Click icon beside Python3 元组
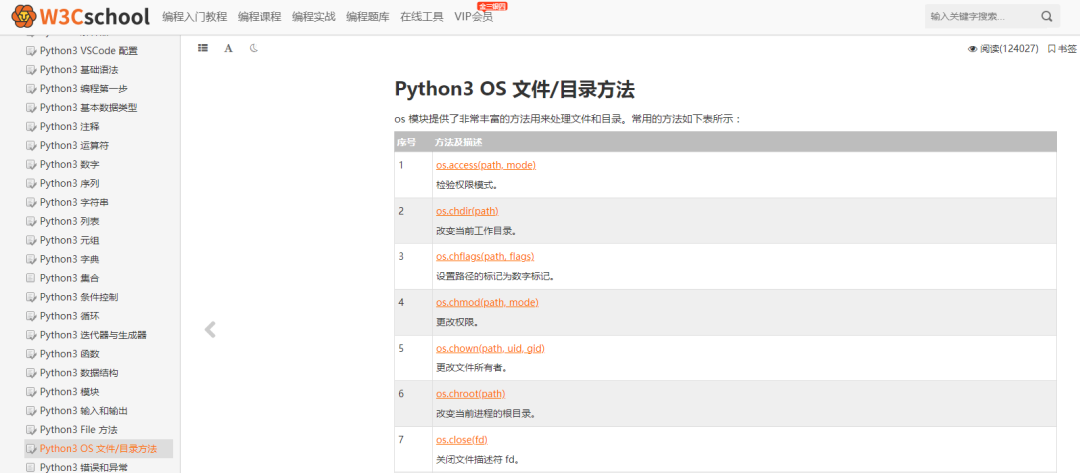 point(30,240)
